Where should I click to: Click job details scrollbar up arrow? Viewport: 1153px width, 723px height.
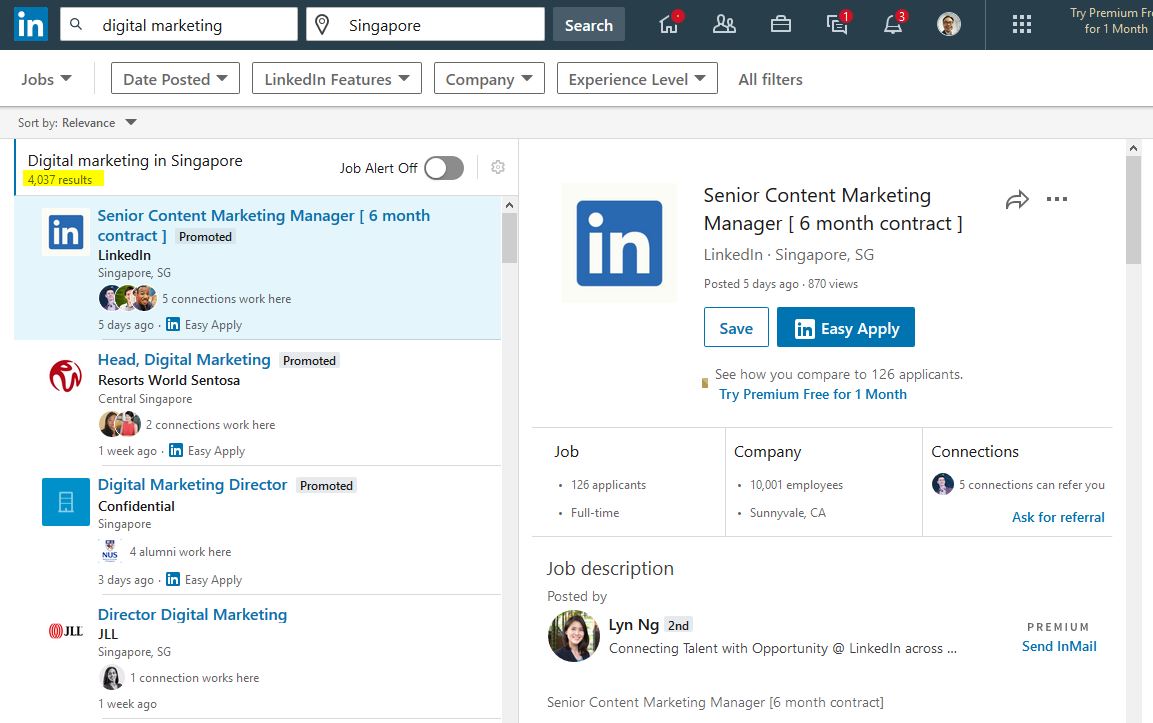pyautogui.click(x=1133, y=148)
